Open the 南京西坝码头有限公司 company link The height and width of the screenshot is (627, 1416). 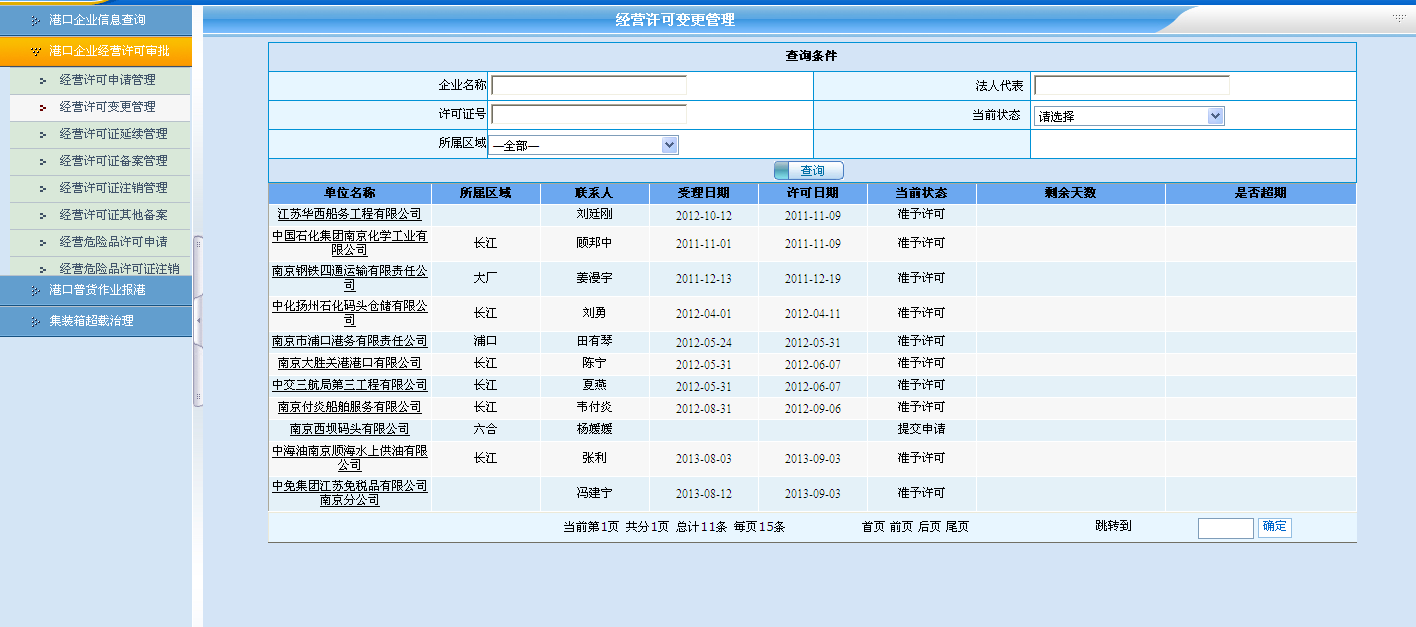(x=349, y=429)
